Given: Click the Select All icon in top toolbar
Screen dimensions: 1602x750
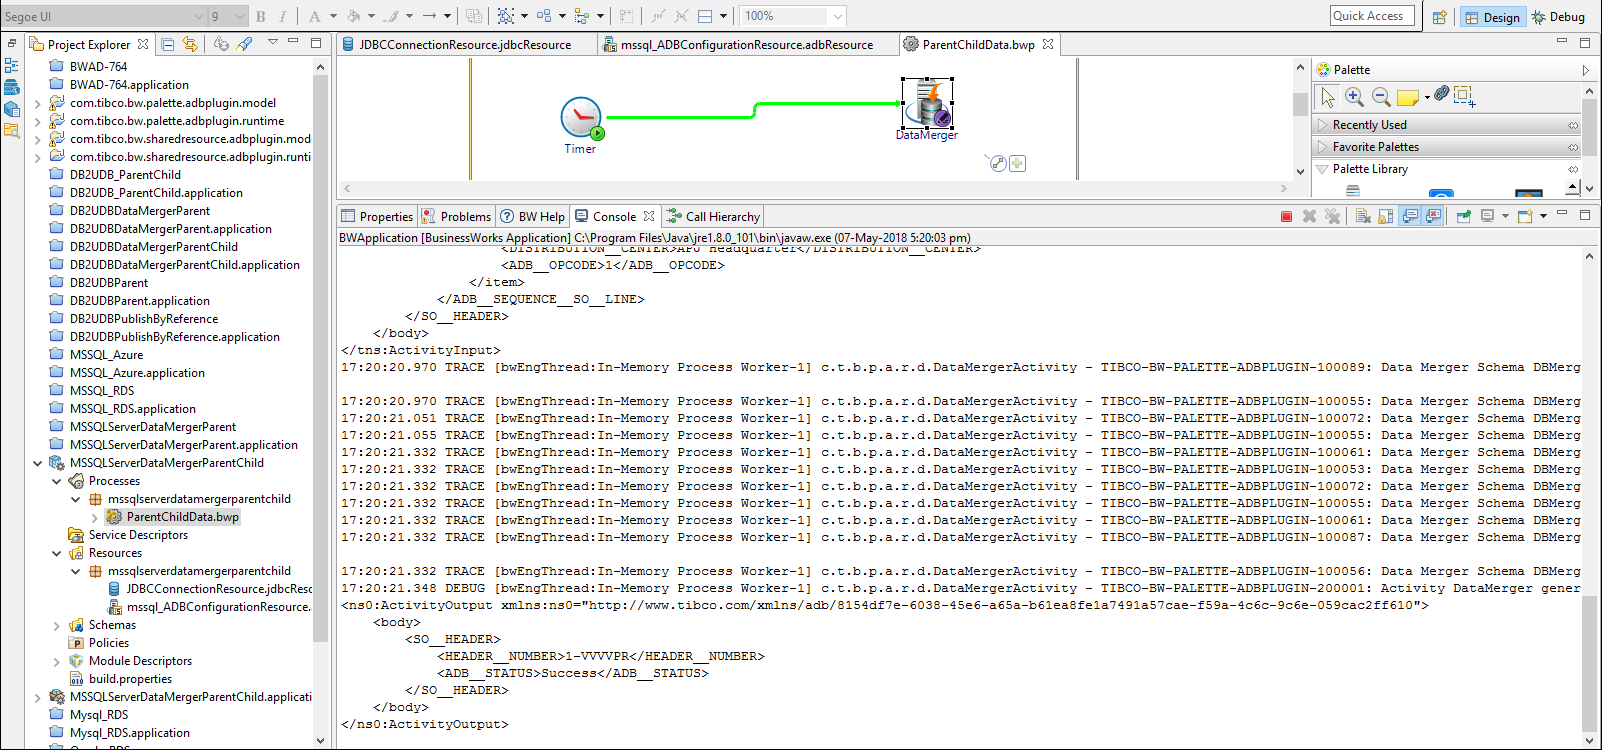Looking at the screenshot, I should point(506,16).
